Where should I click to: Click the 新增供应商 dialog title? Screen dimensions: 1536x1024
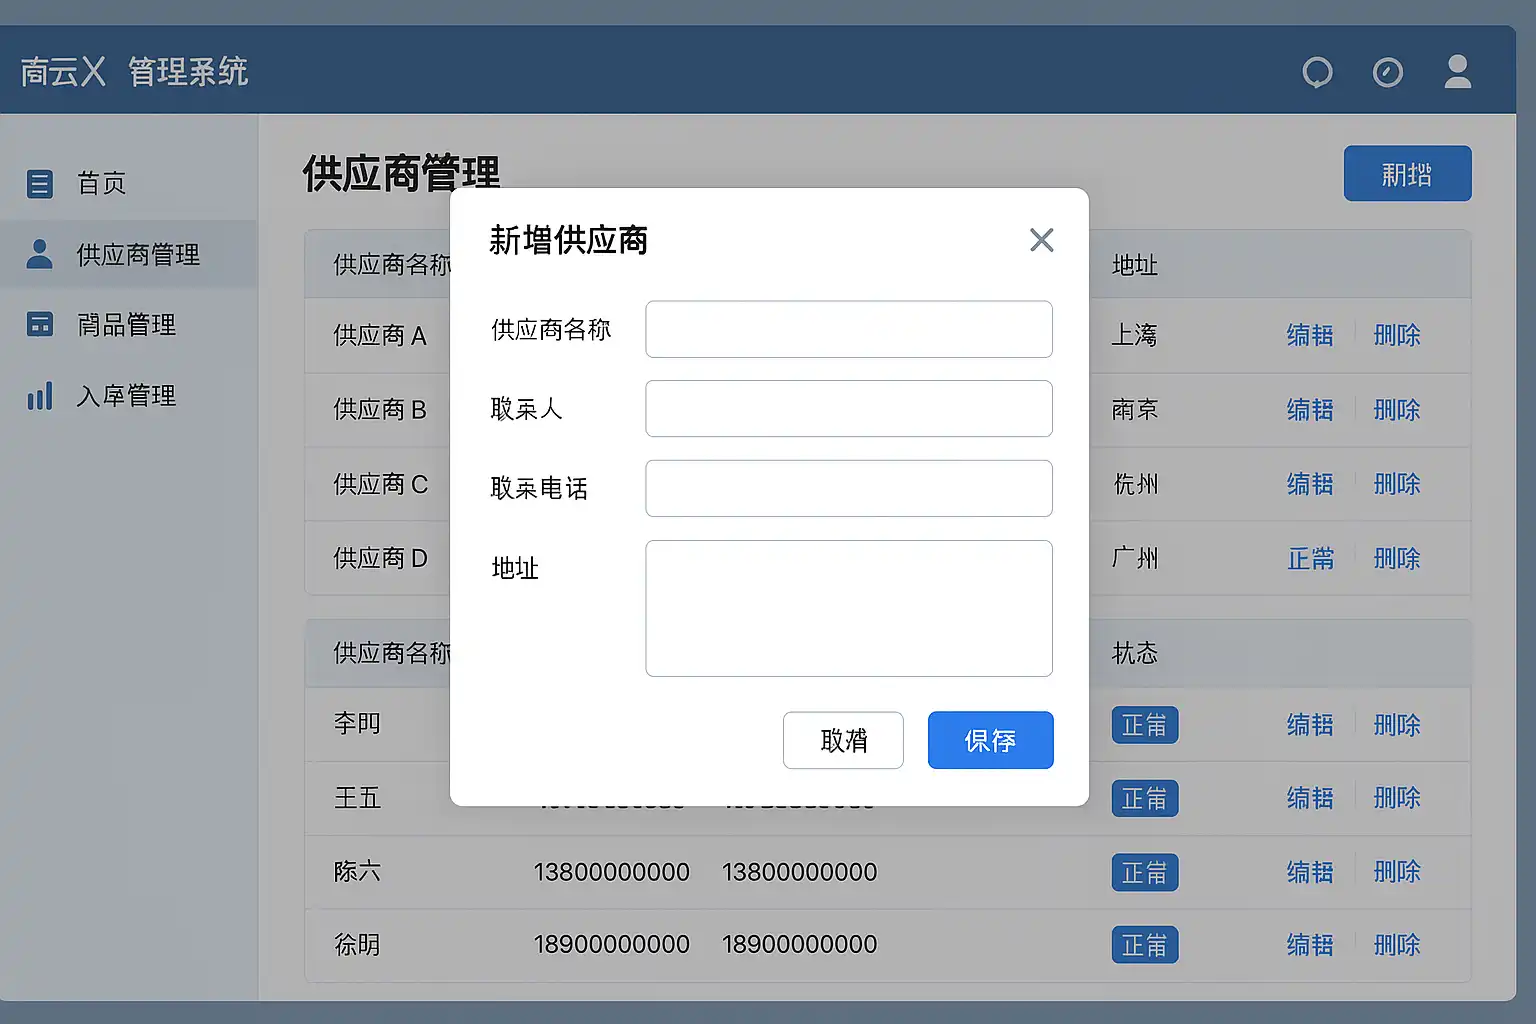pos(568,240)
